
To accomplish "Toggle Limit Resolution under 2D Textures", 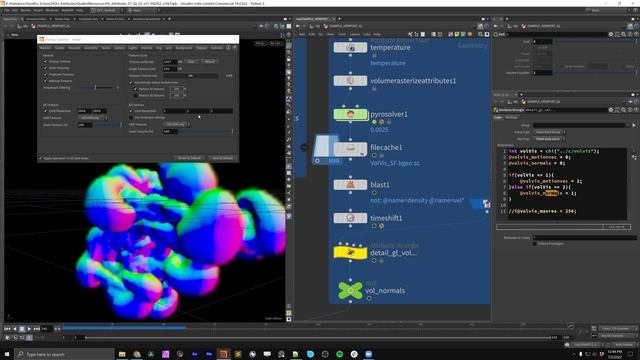I will pos(45,111).
